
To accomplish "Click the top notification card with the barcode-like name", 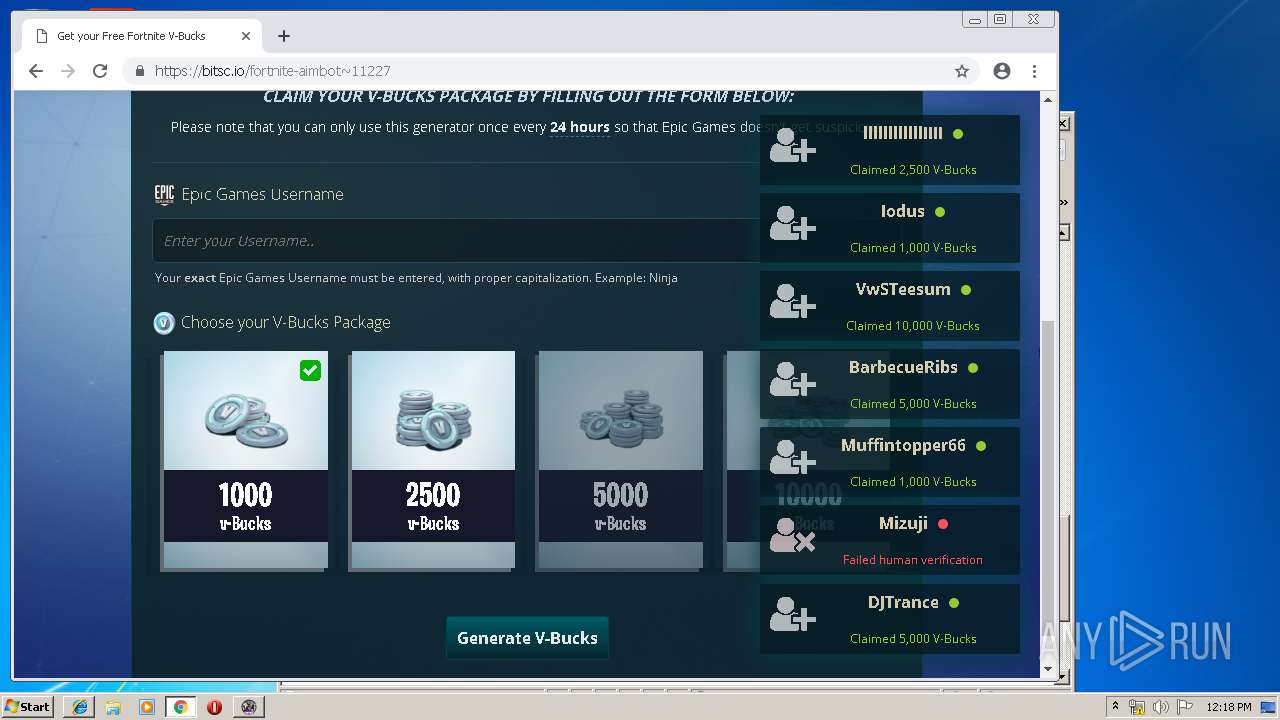I will pos(890,150).
